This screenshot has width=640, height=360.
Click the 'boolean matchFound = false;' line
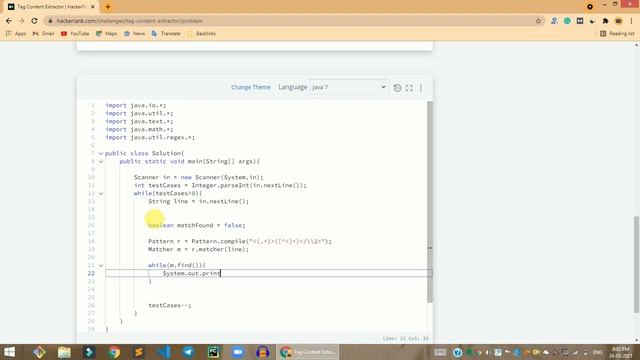197,225
